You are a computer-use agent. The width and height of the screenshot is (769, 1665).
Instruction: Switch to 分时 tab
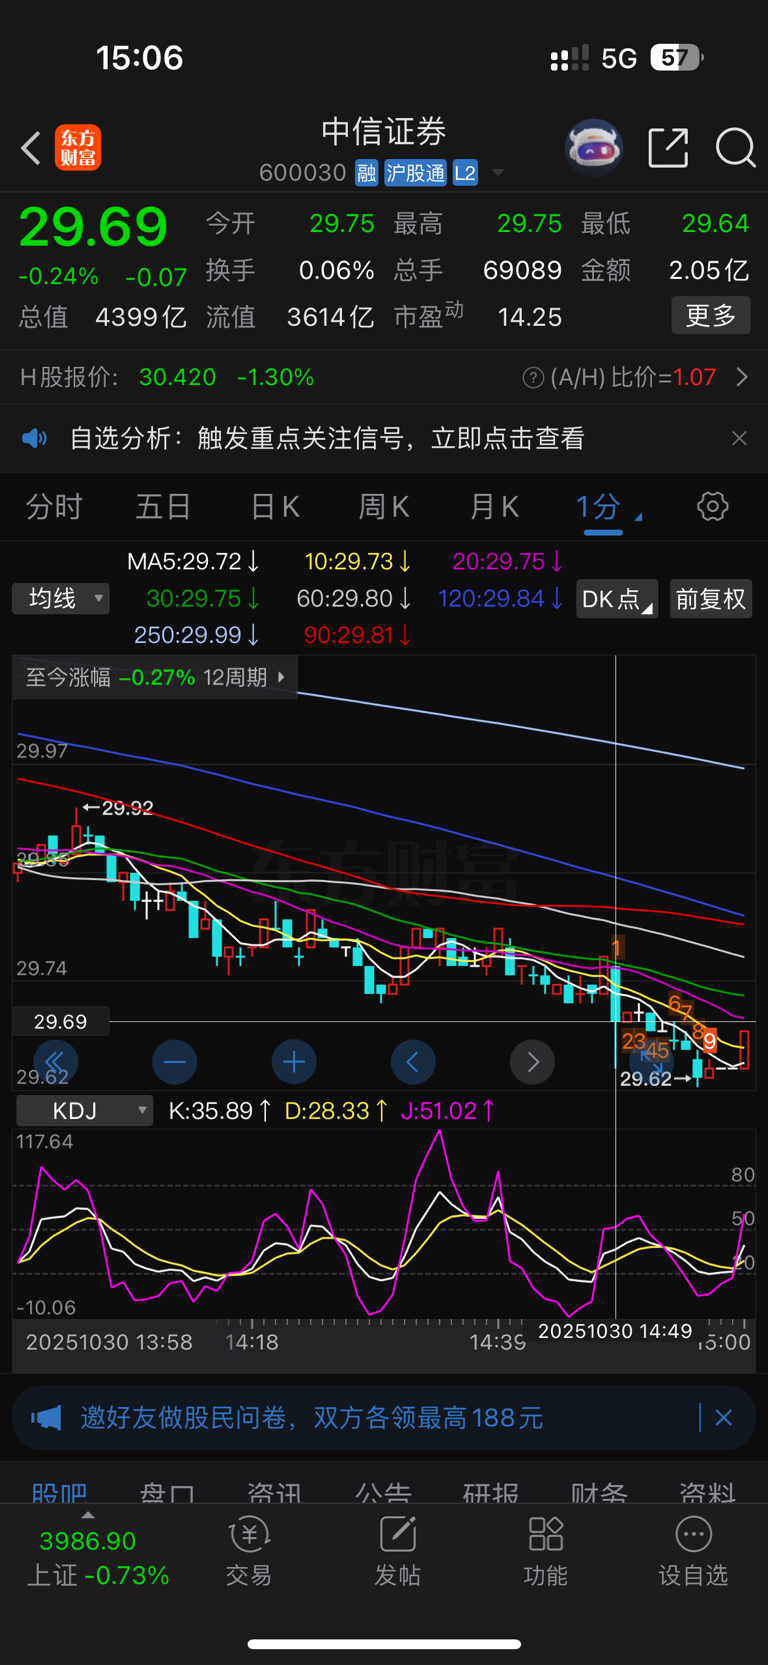pyautogui.click(x=54, y=507)
